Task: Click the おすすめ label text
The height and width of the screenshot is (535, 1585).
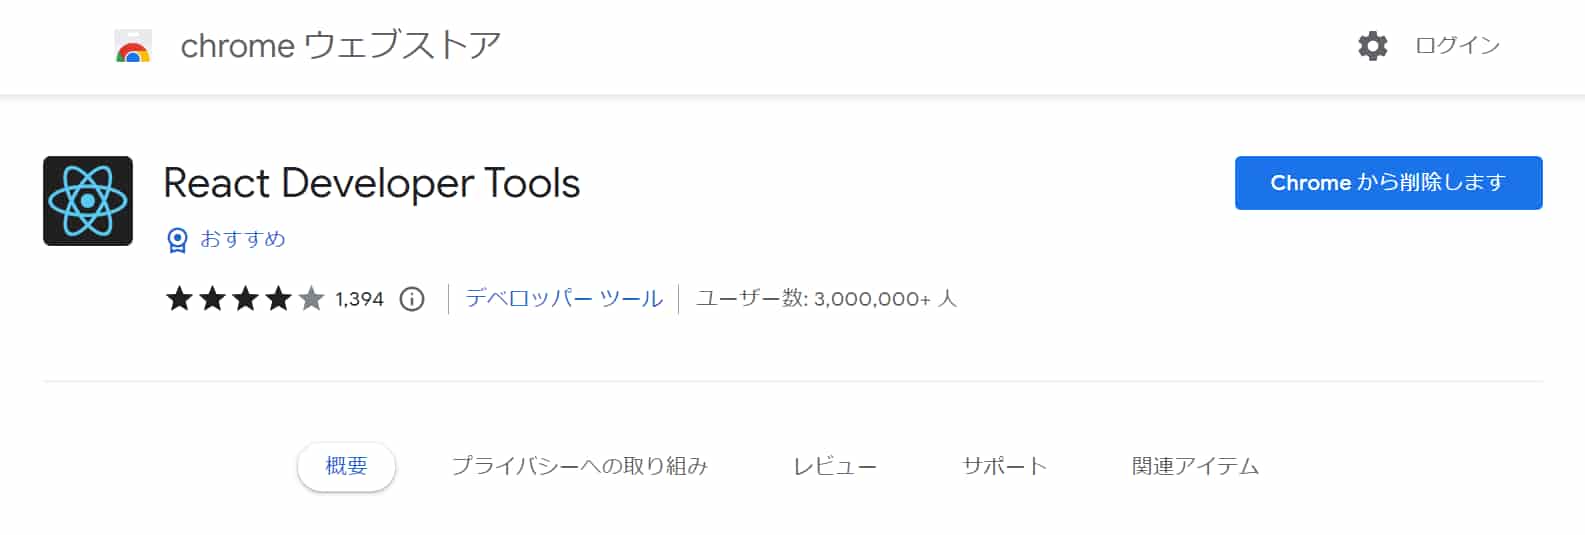Action: click(243, 239)
